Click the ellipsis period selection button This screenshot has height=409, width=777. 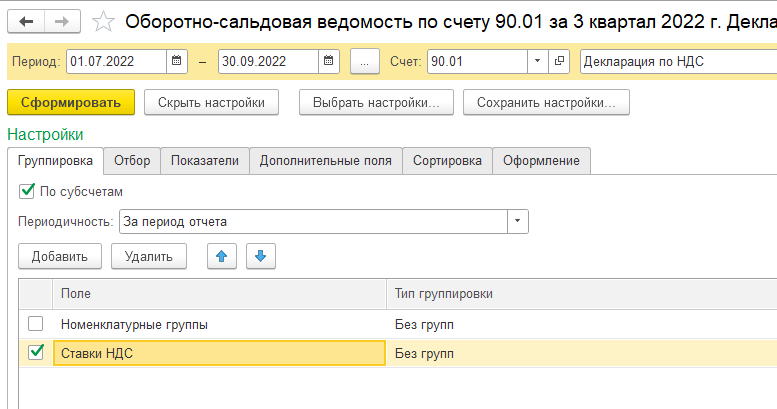tap(364, 61)
